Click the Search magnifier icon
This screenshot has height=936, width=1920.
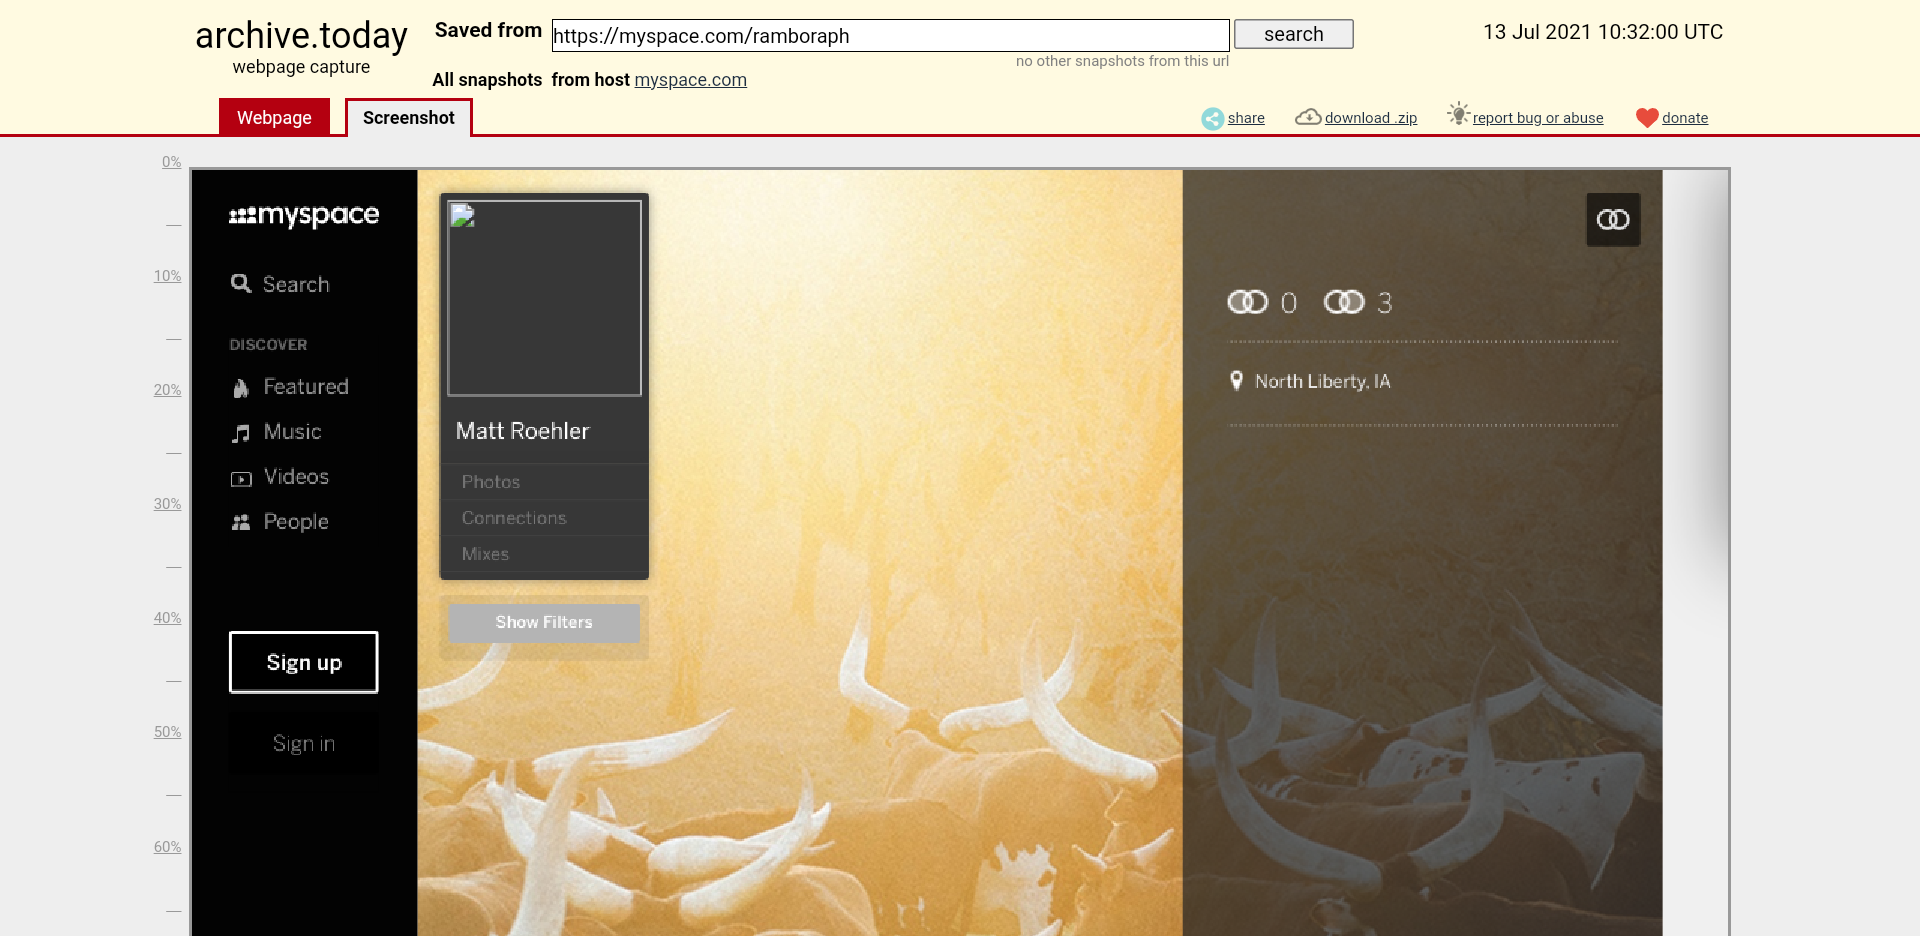241,283
